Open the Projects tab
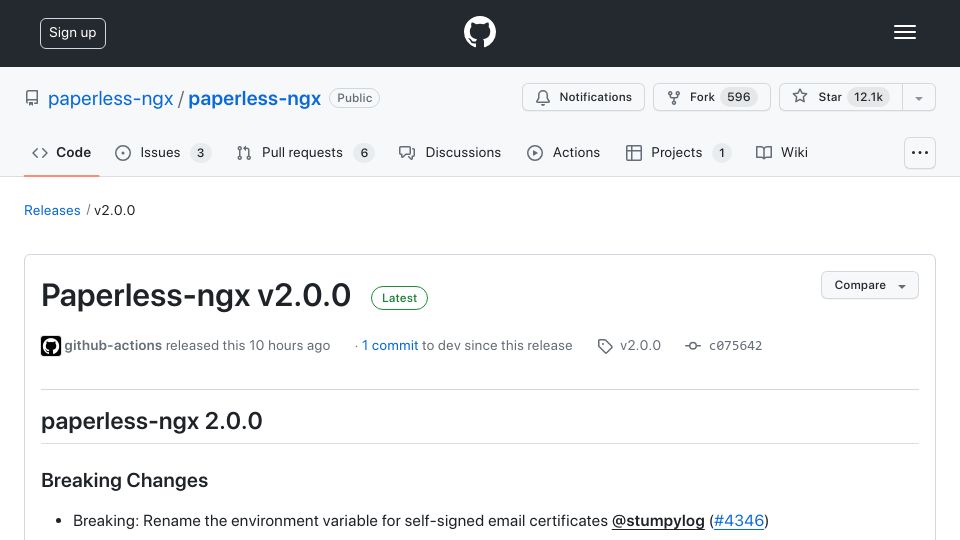 click(x=678, y=152)
